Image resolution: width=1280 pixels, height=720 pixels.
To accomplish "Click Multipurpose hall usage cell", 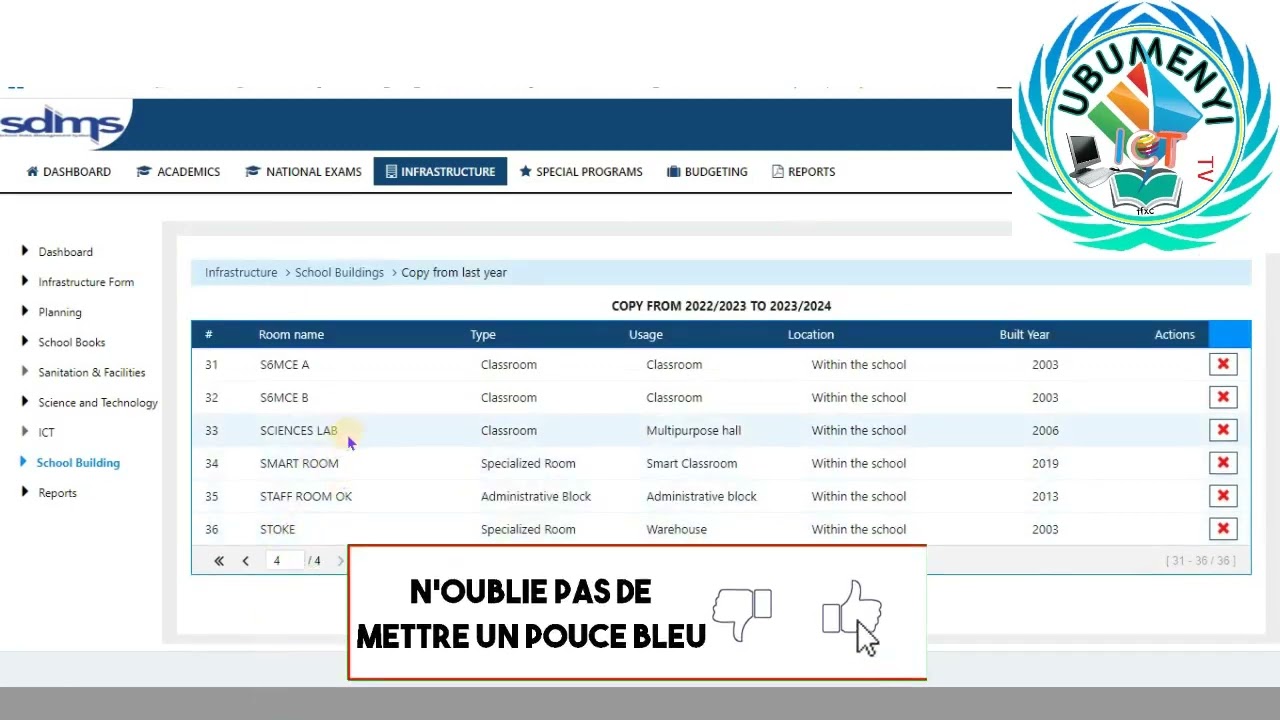I will [x=693, y=430].
